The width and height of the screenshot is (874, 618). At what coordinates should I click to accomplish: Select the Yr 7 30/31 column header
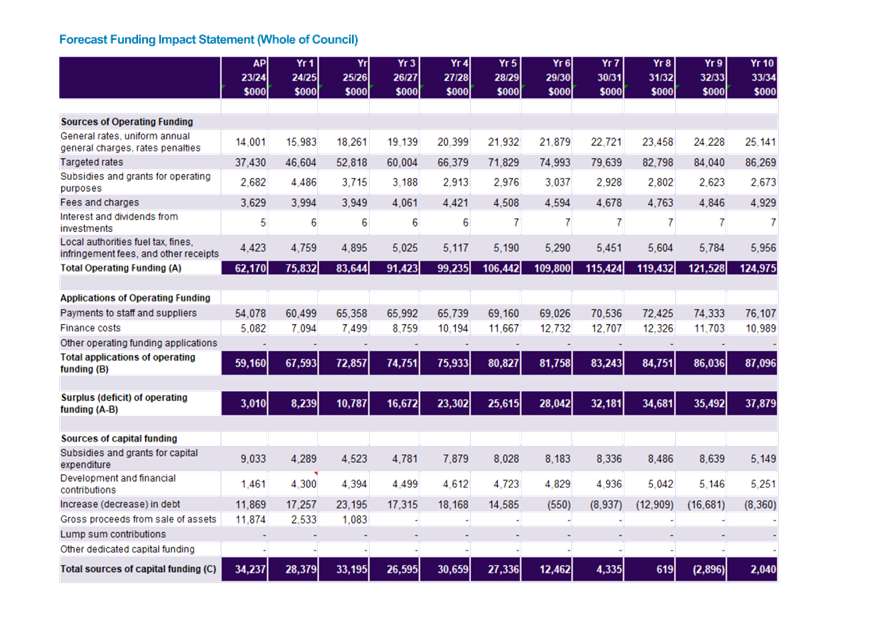(x=598, y=77)
